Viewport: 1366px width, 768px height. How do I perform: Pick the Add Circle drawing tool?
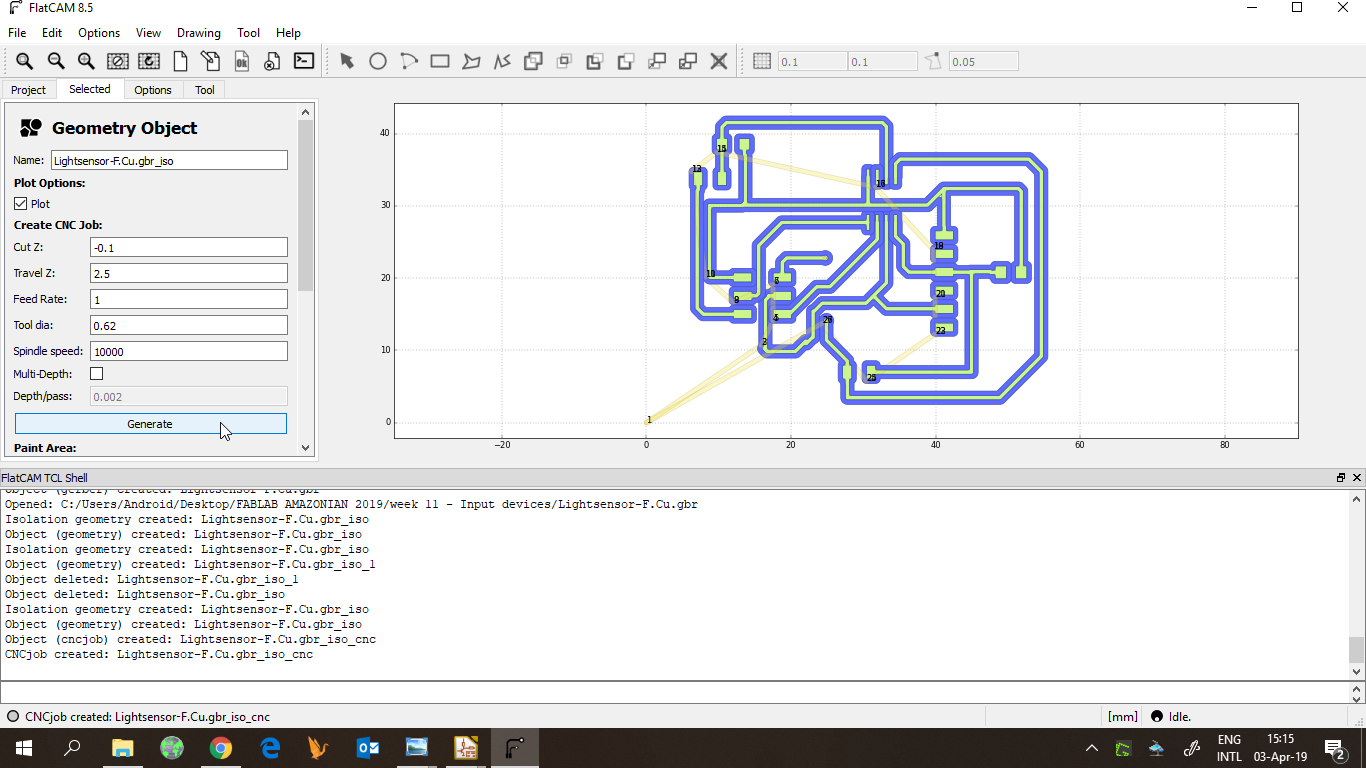click(x=378, y=61)
